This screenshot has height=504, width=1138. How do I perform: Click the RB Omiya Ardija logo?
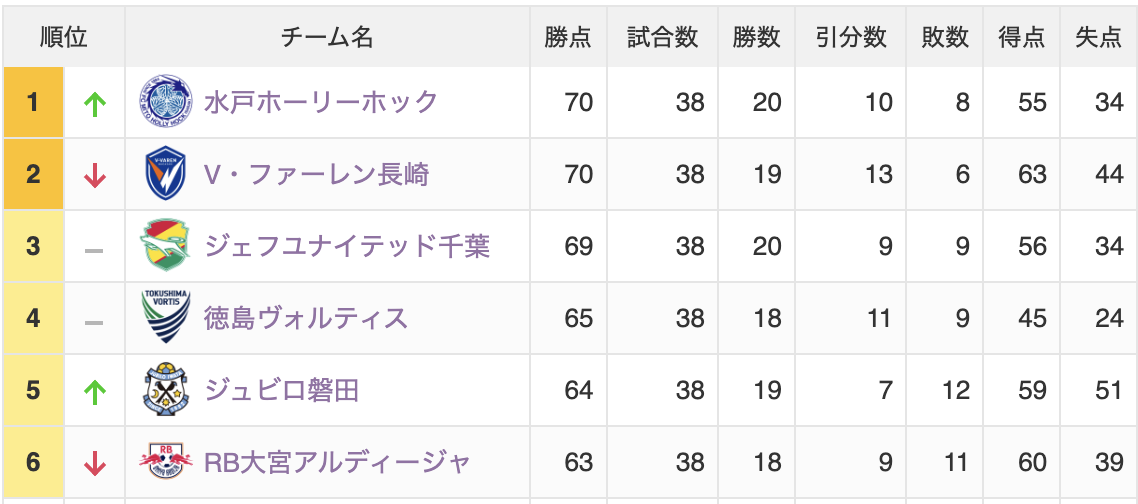click(163, 462)
